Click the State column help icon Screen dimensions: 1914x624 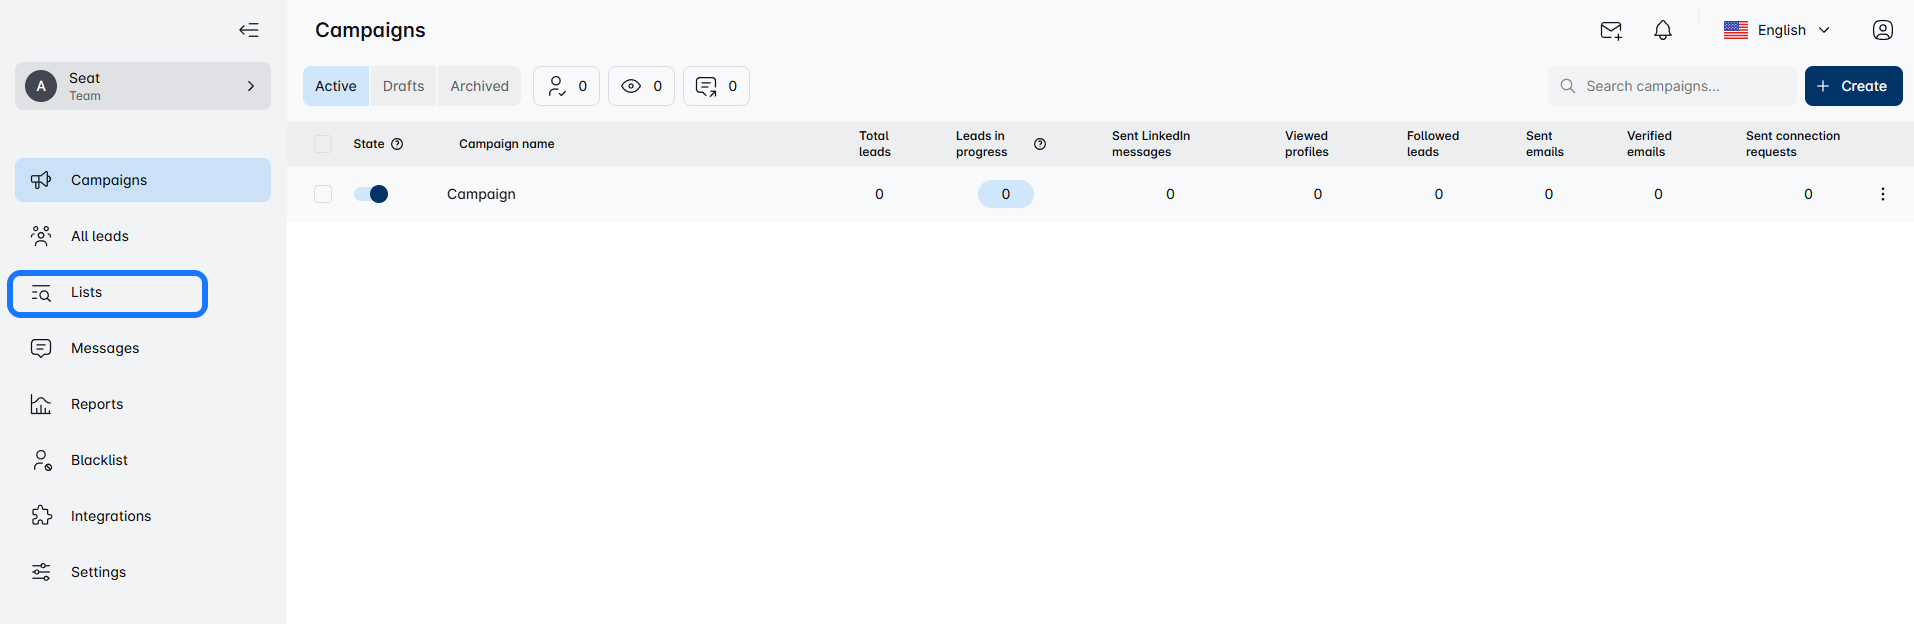(397, 144)
